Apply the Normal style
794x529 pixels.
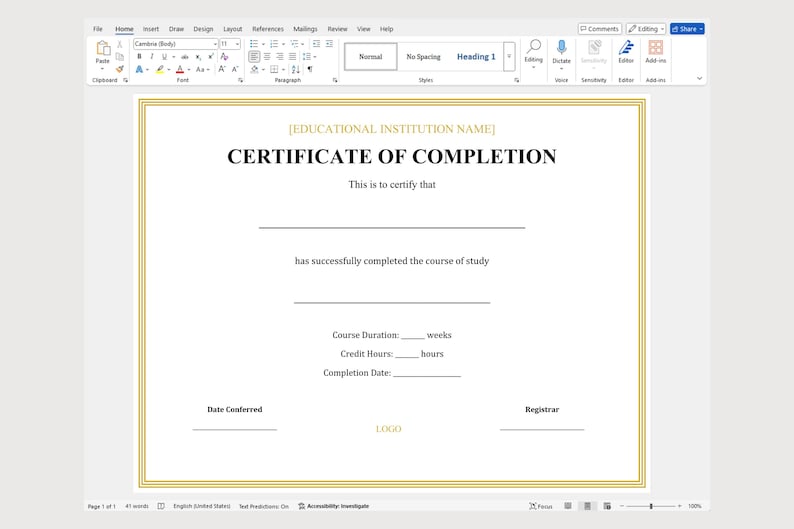pos(371,56)
